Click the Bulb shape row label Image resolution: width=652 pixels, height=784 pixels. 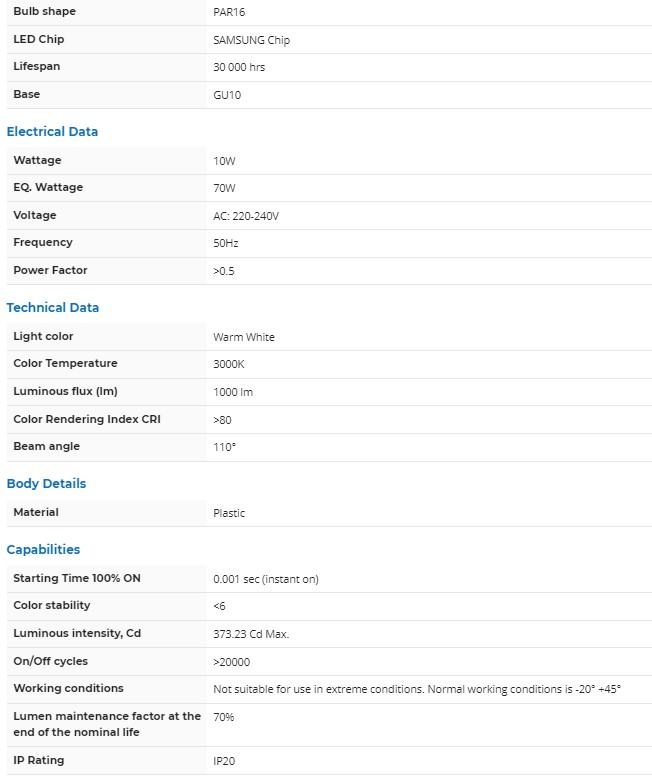pyautogui.click(x=44, y=12)
